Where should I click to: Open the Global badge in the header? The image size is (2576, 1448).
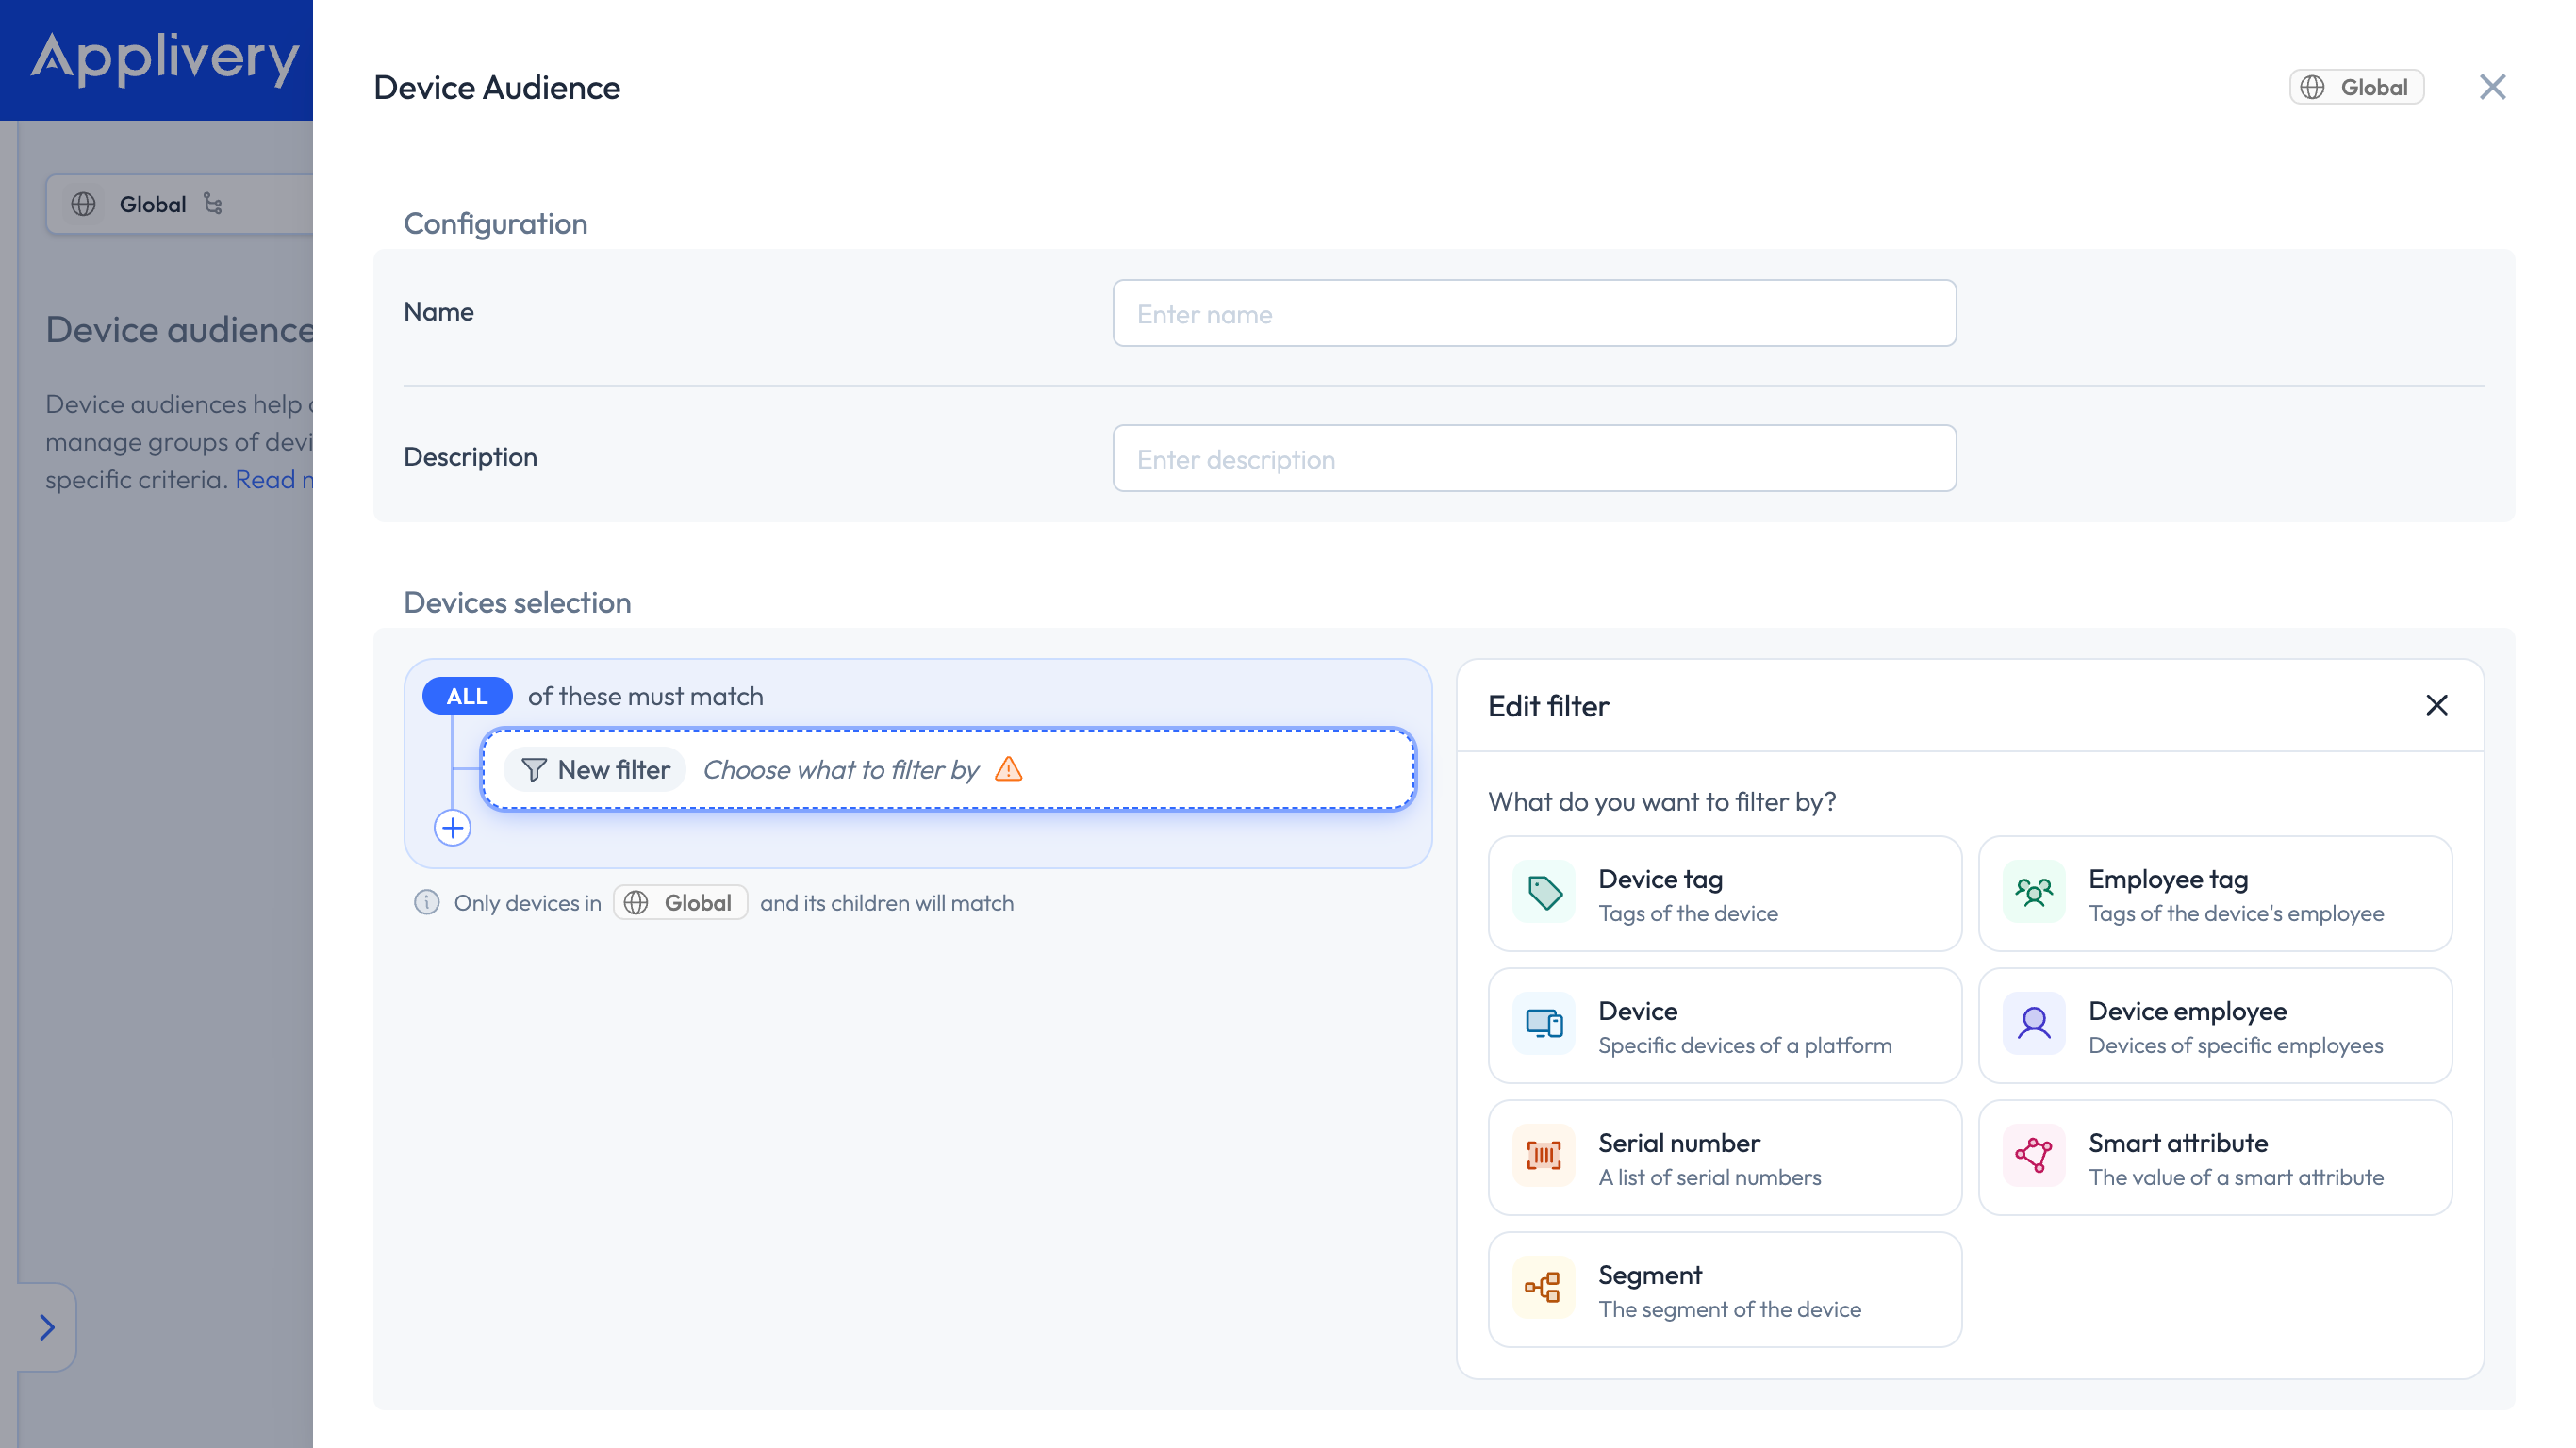(x=2357, y=87)
